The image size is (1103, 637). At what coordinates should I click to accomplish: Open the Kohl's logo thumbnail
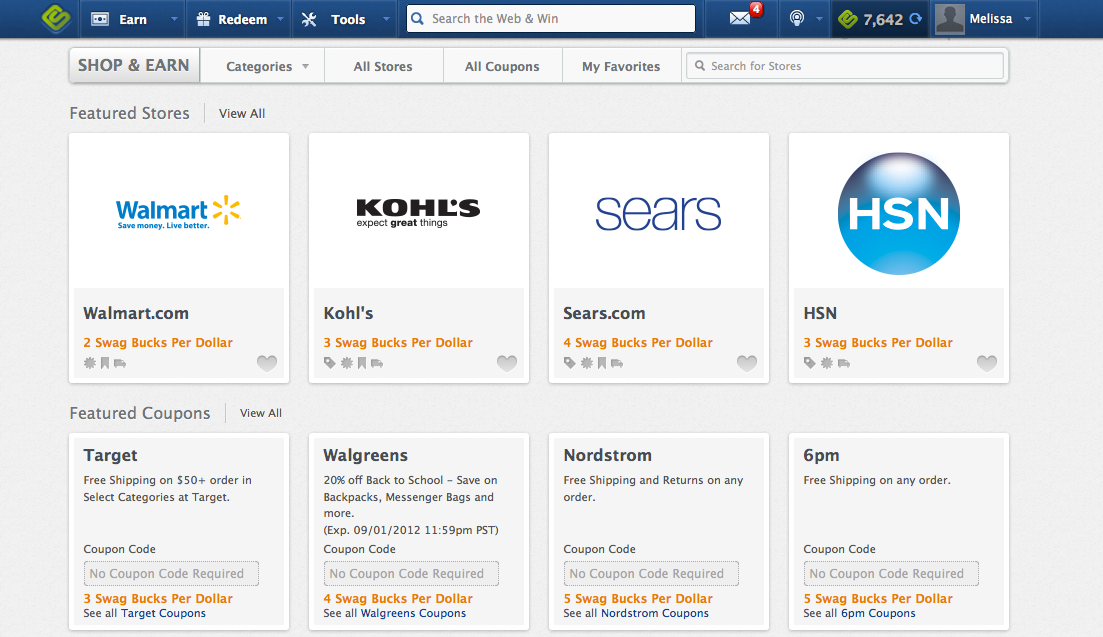tap(419, 212)
